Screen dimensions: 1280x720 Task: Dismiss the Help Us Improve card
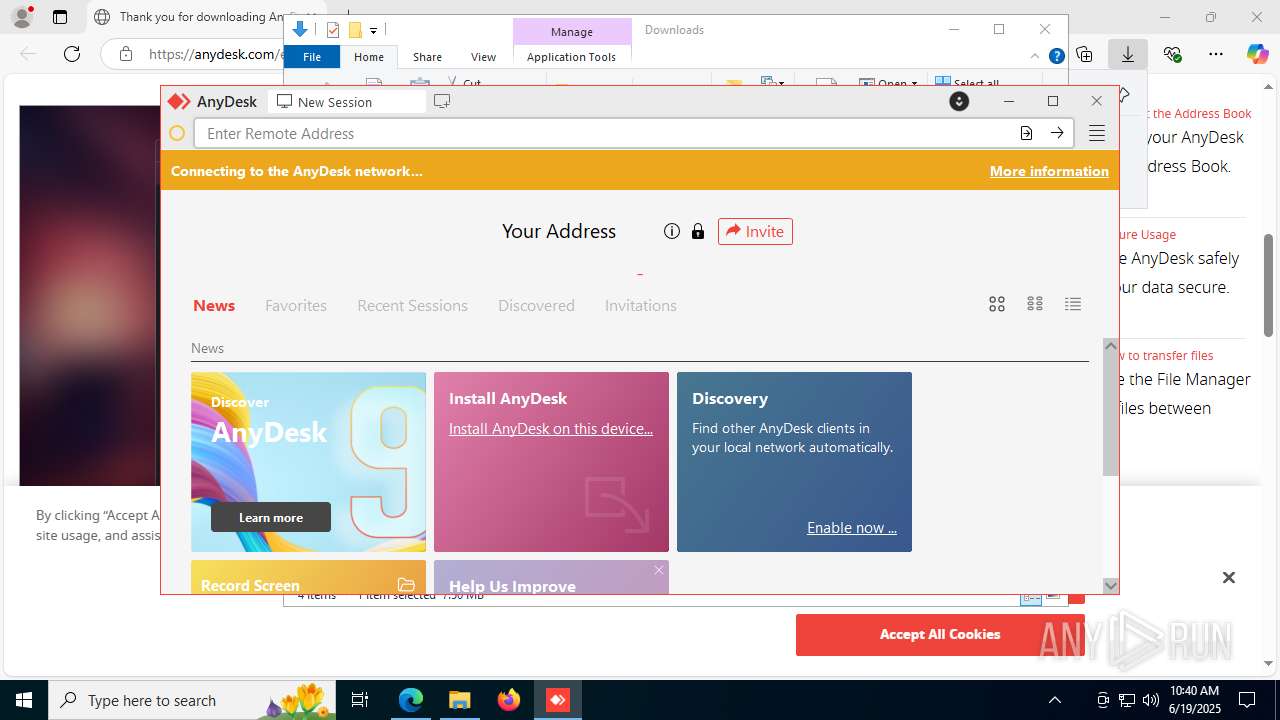coord(658,570)
